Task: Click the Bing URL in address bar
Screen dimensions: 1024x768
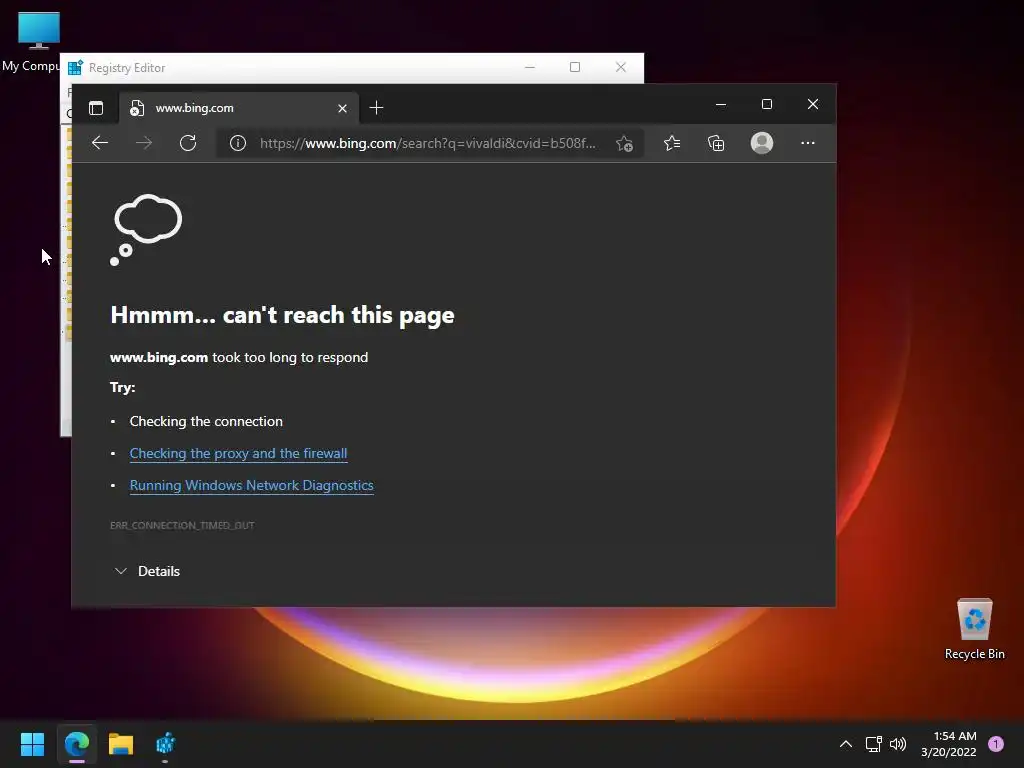Action: 428,143
